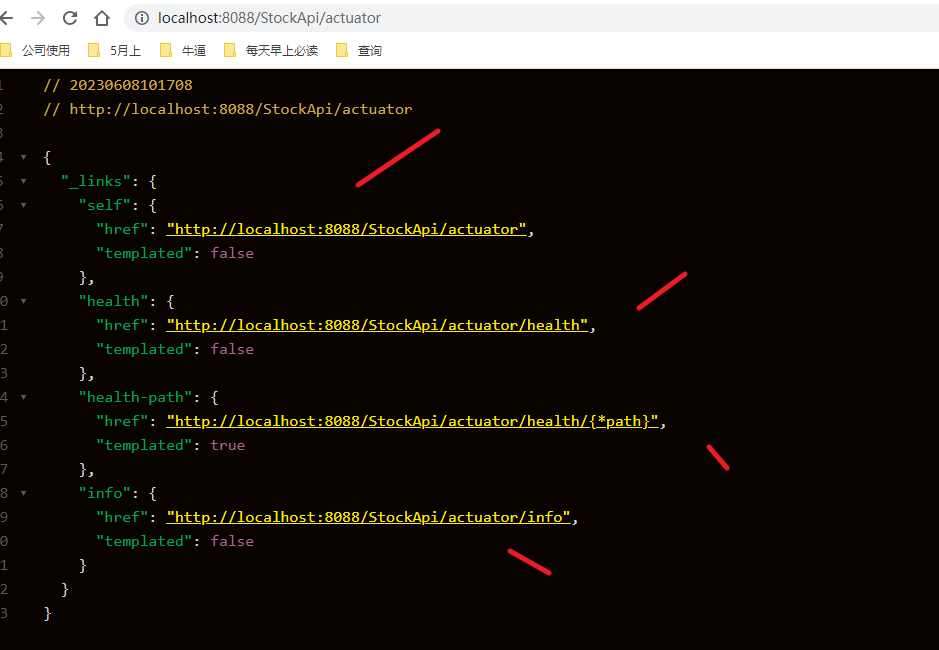This screenshot has width=939, height=650.
Task: Collapse the "info" object
Action: coord(23,493)
